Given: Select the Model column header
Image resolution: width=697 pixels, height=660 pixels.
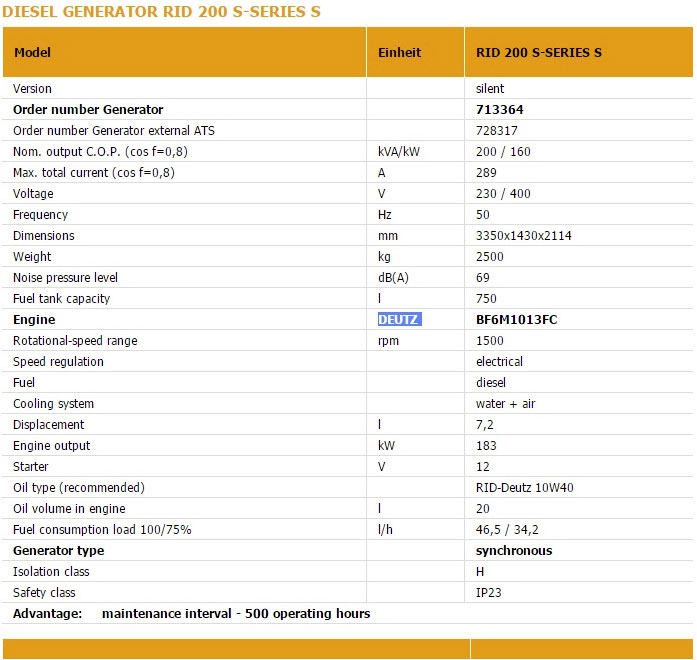Looking at the screenshot, I should [x=32, y=52].
